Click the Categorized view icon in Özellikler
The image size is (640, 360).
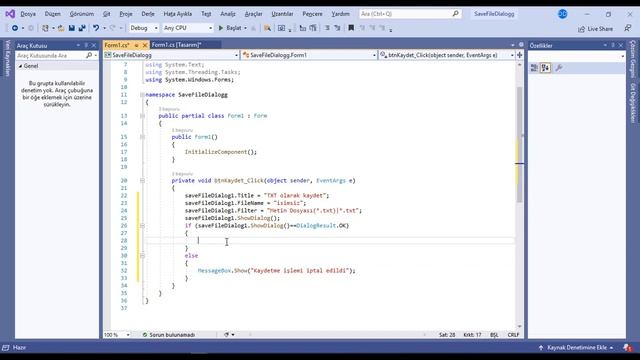[x=534, y=68]
